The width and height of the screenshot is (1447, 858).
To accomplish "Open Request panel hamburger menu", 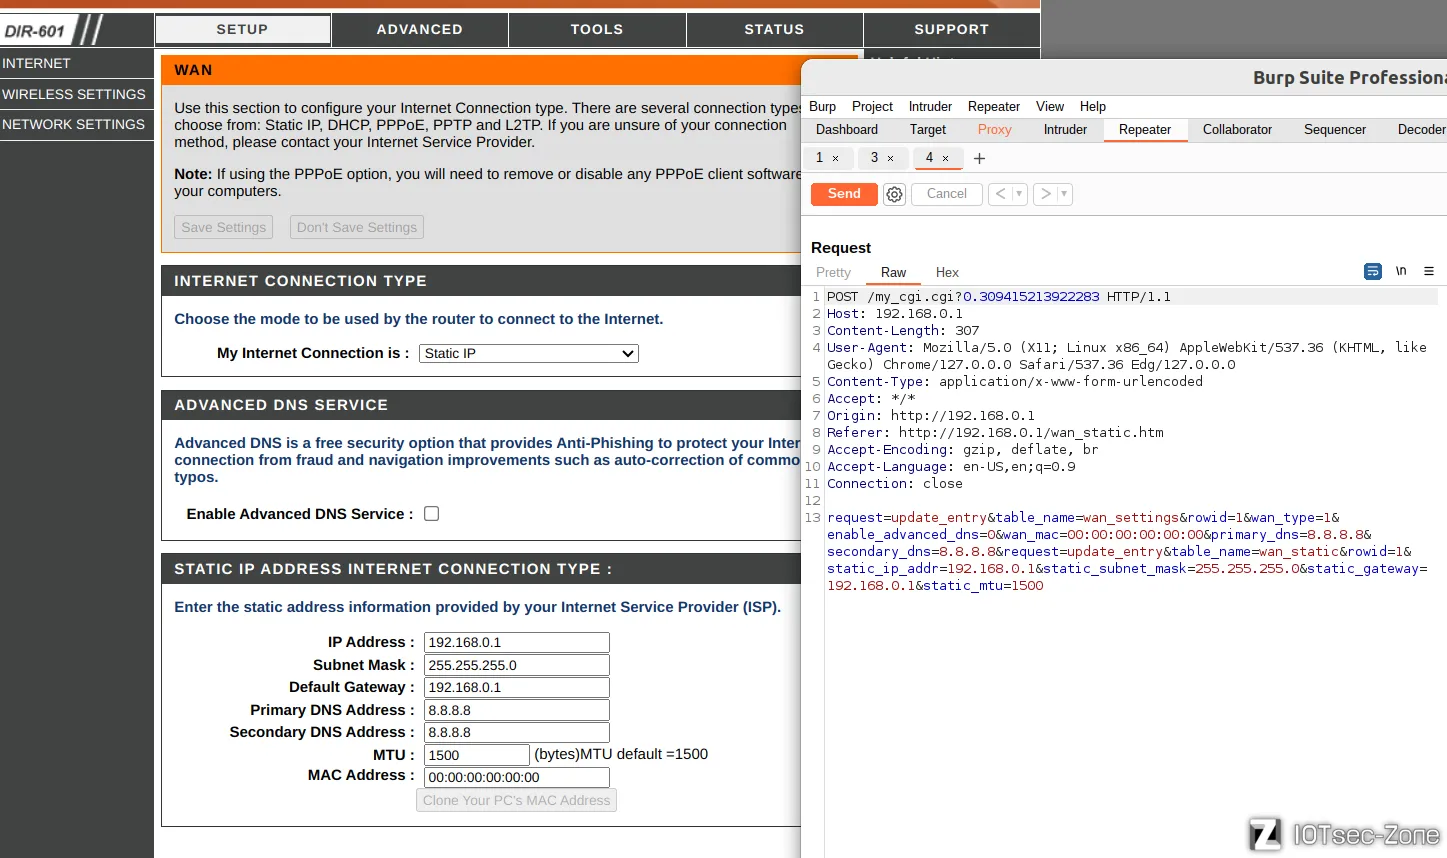I will point(1429,271).
